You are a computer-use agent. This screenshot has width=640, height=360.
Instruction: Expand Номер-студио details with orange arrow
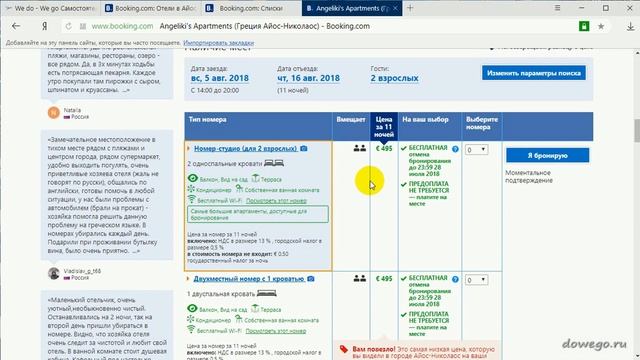coord(188,149)
